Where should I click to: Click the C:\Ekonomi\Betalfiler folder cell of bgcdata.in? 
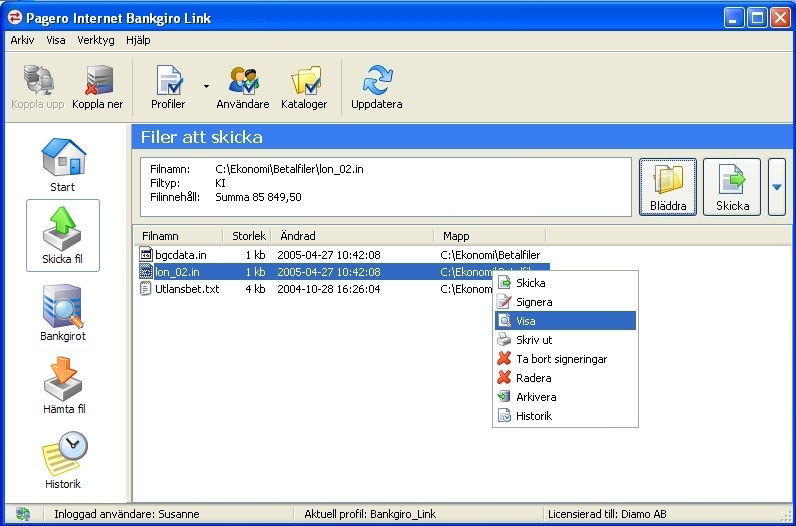click(490, 255)
